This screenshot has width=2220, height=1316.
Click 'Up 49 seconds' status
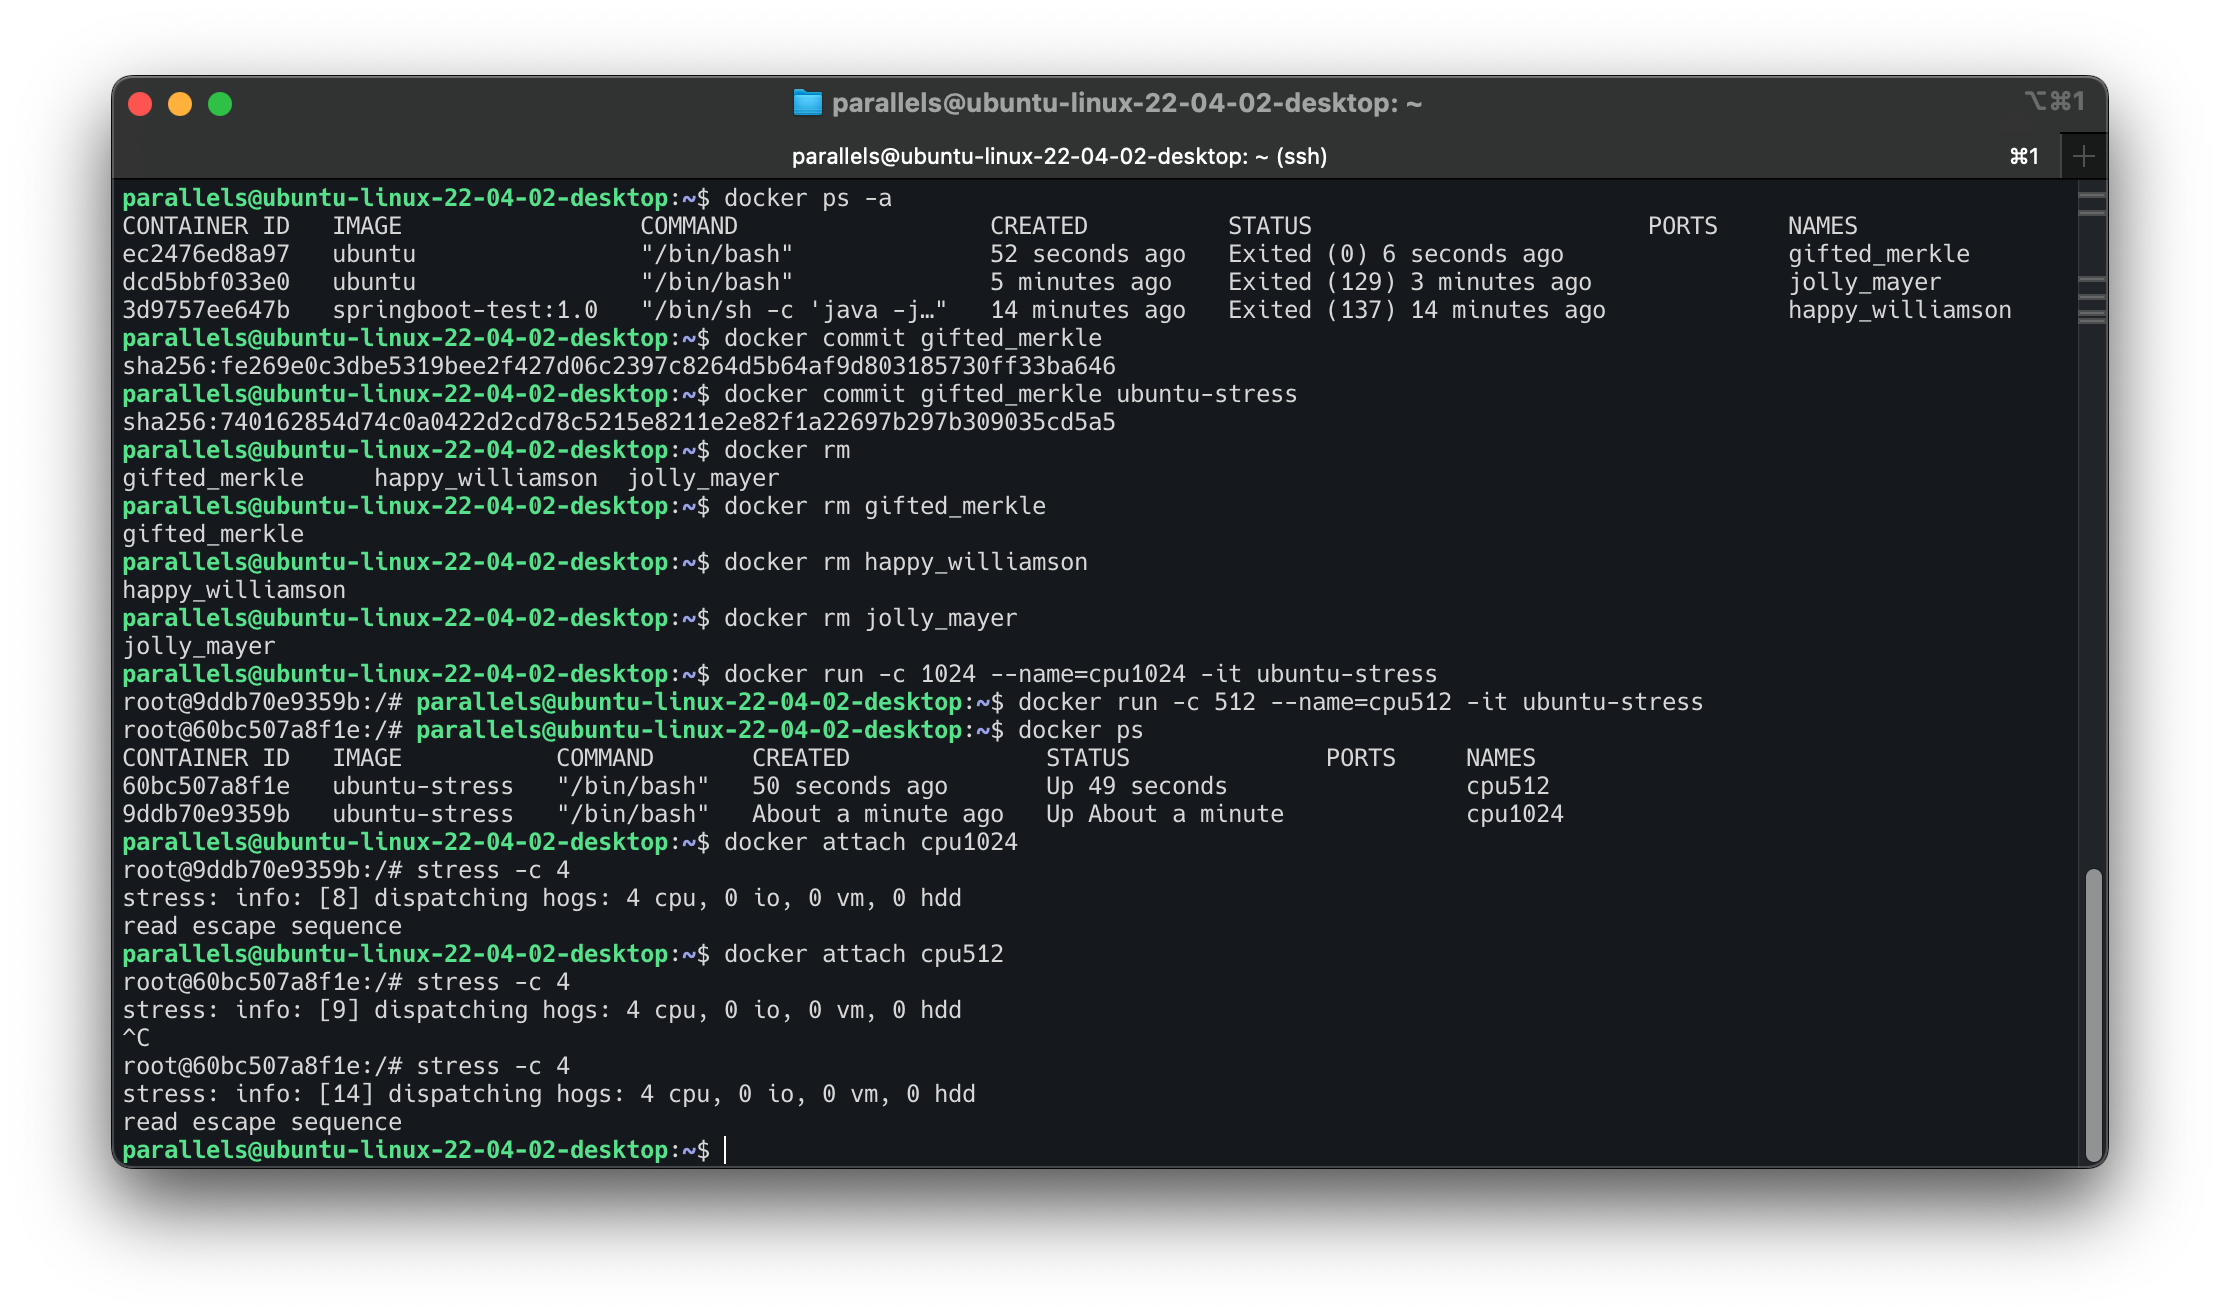(x=1136, y=786)
